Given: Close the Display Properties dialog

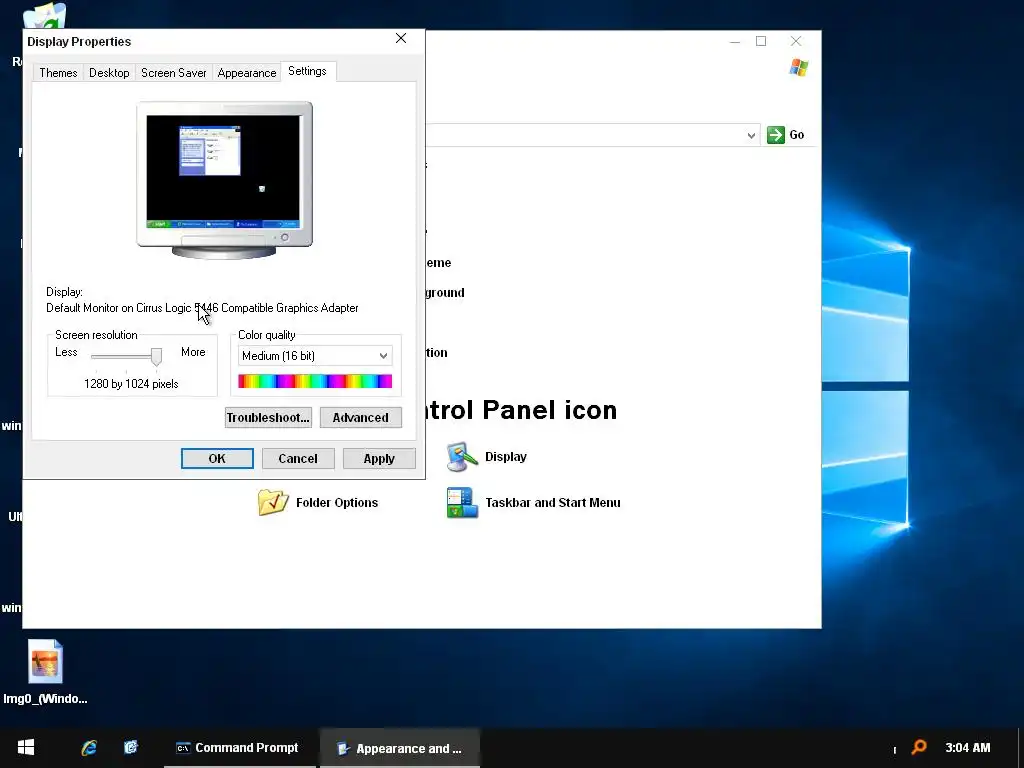Looking at the screenshot, I should 401,39.
